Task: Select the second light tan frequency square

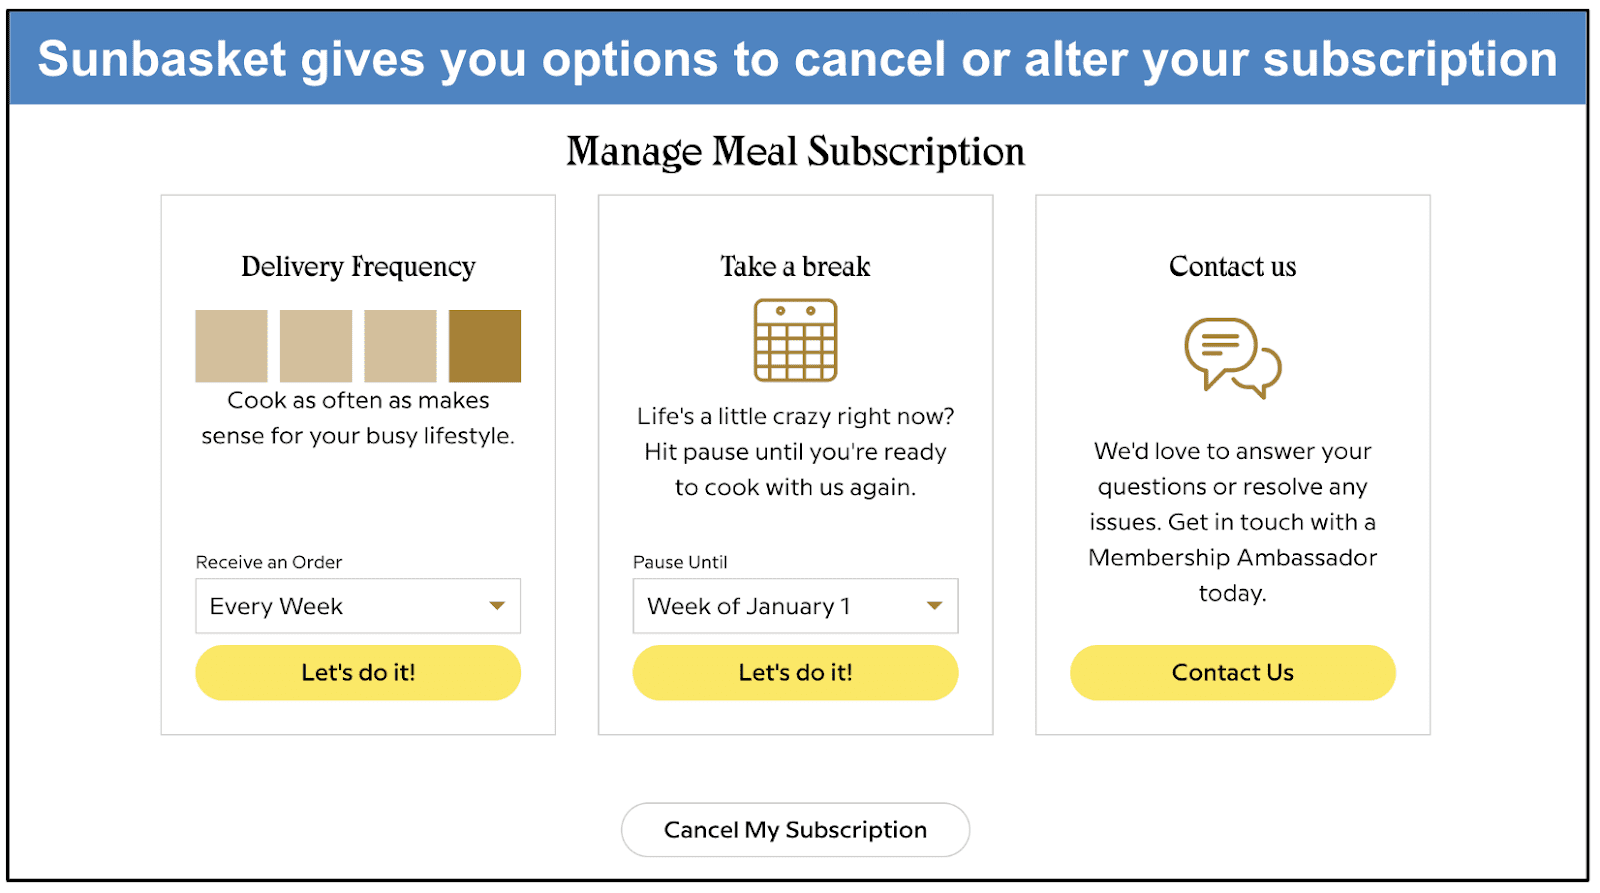Action: [316, 346]
